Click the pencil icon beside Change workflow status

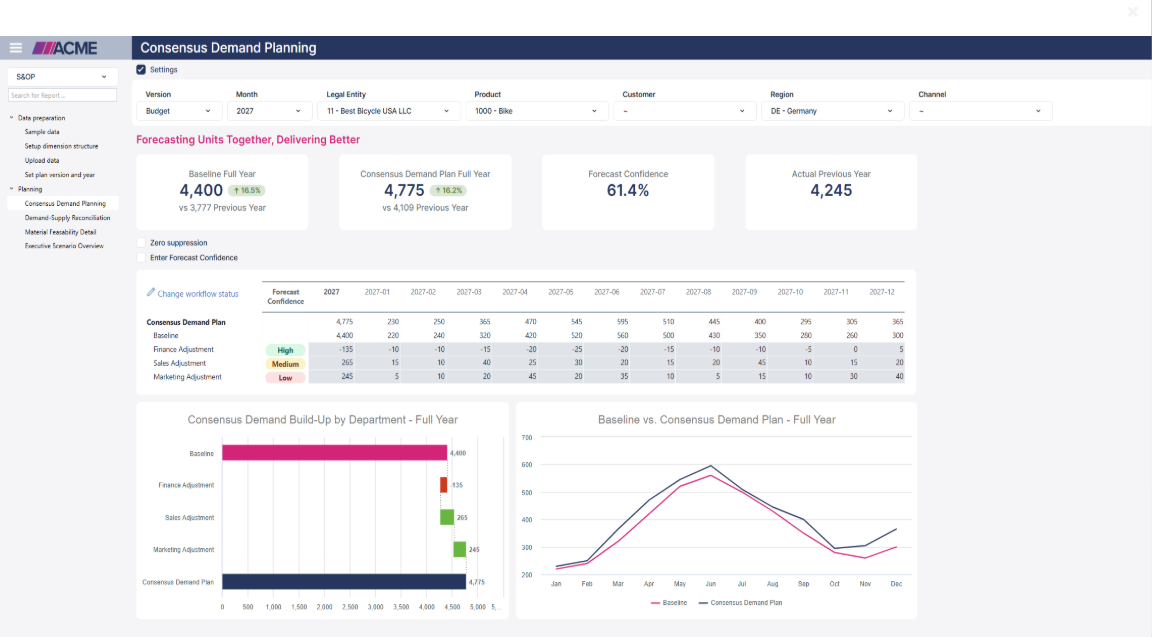click(x=151, y=292)
